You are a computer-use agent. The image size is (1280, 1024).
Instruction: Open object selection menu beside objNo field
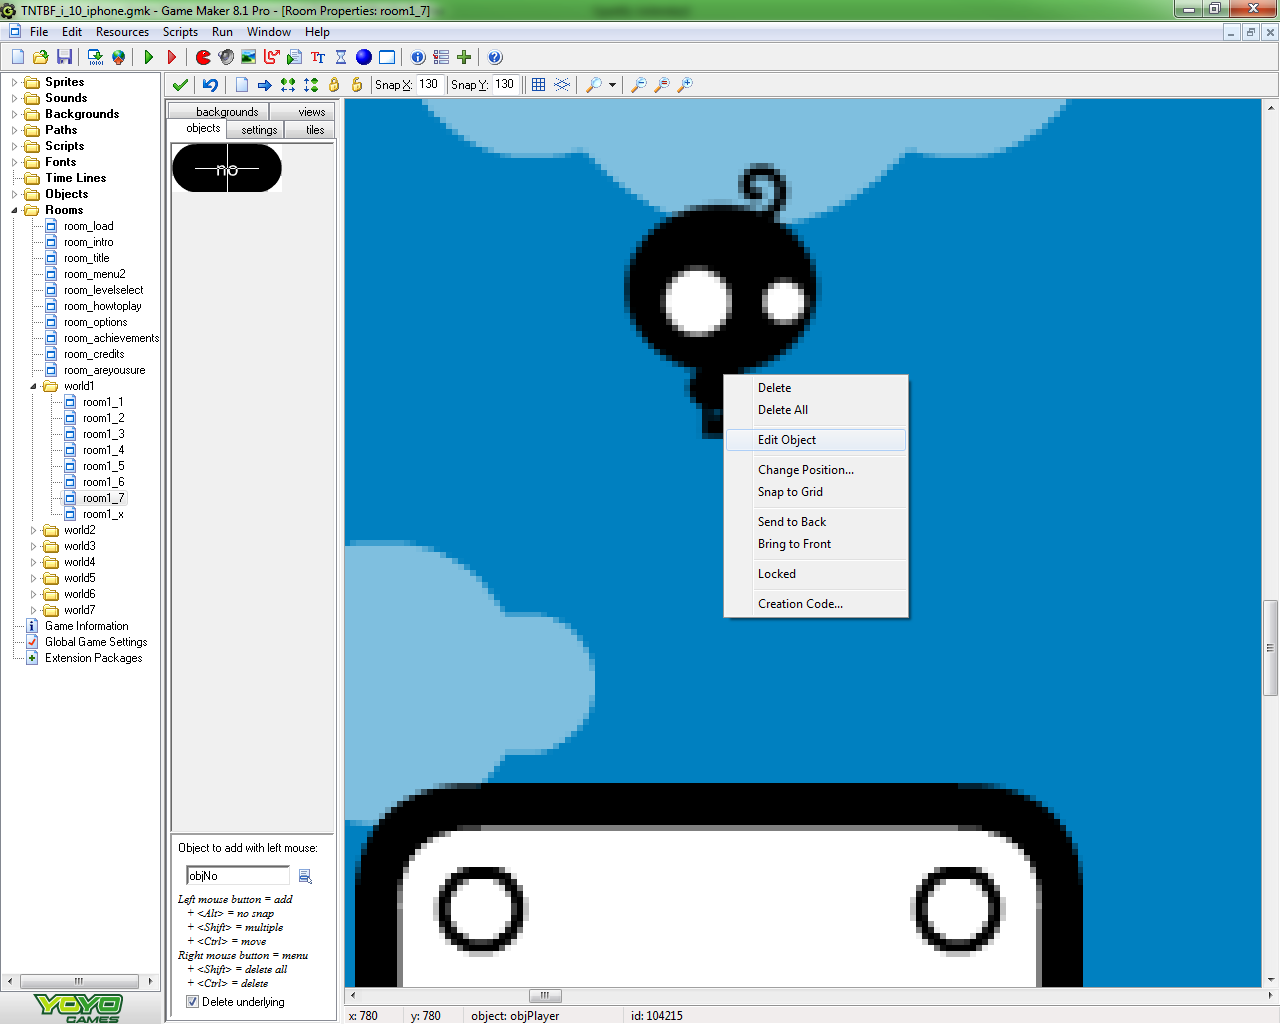pos(305,876)
